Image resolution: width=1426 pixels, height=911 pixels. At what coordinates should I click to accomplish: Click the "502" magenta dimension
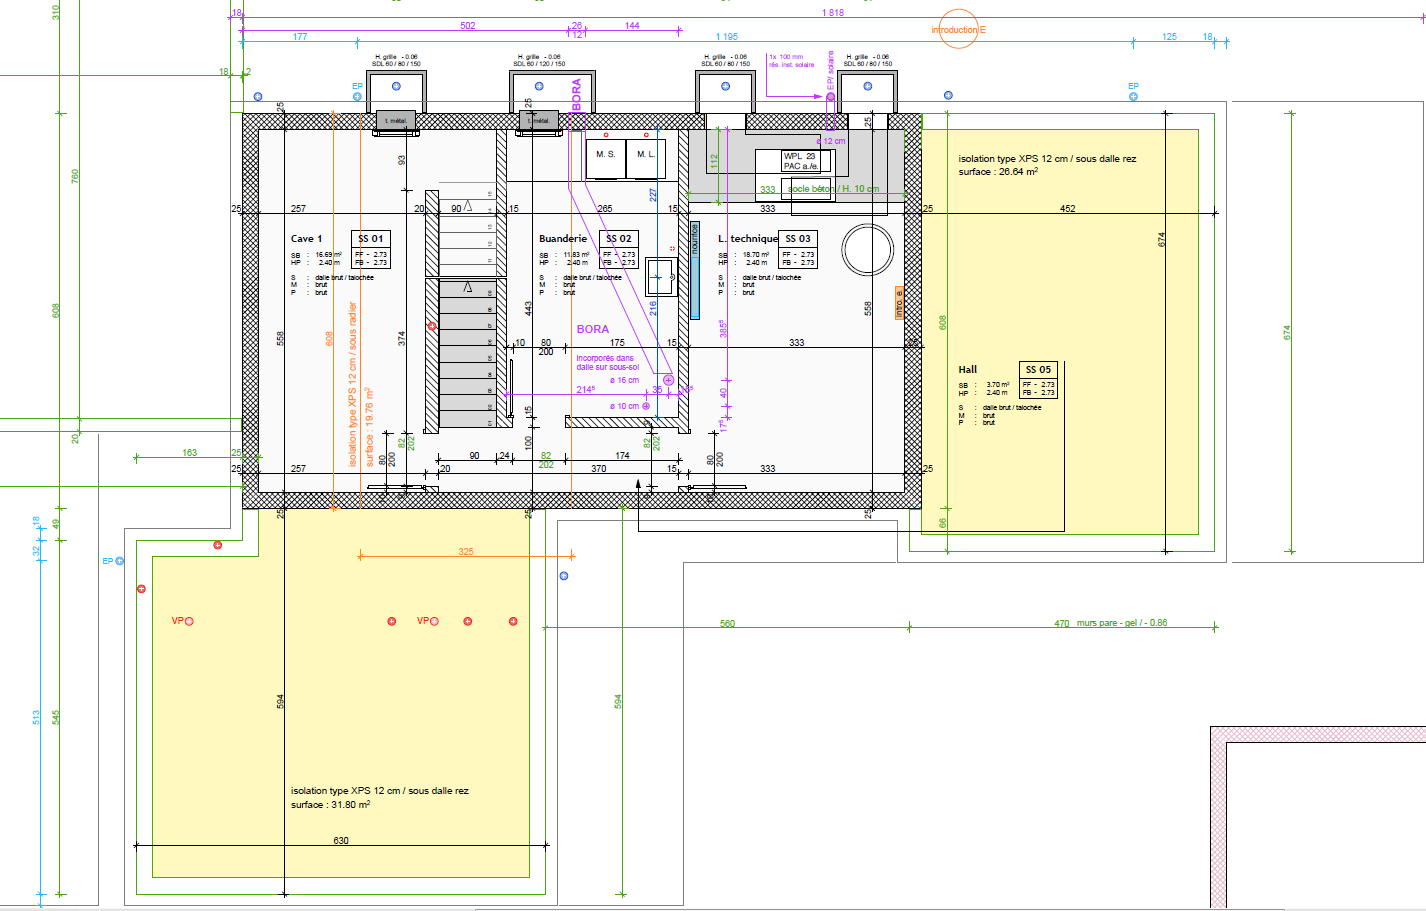(468, 26)
